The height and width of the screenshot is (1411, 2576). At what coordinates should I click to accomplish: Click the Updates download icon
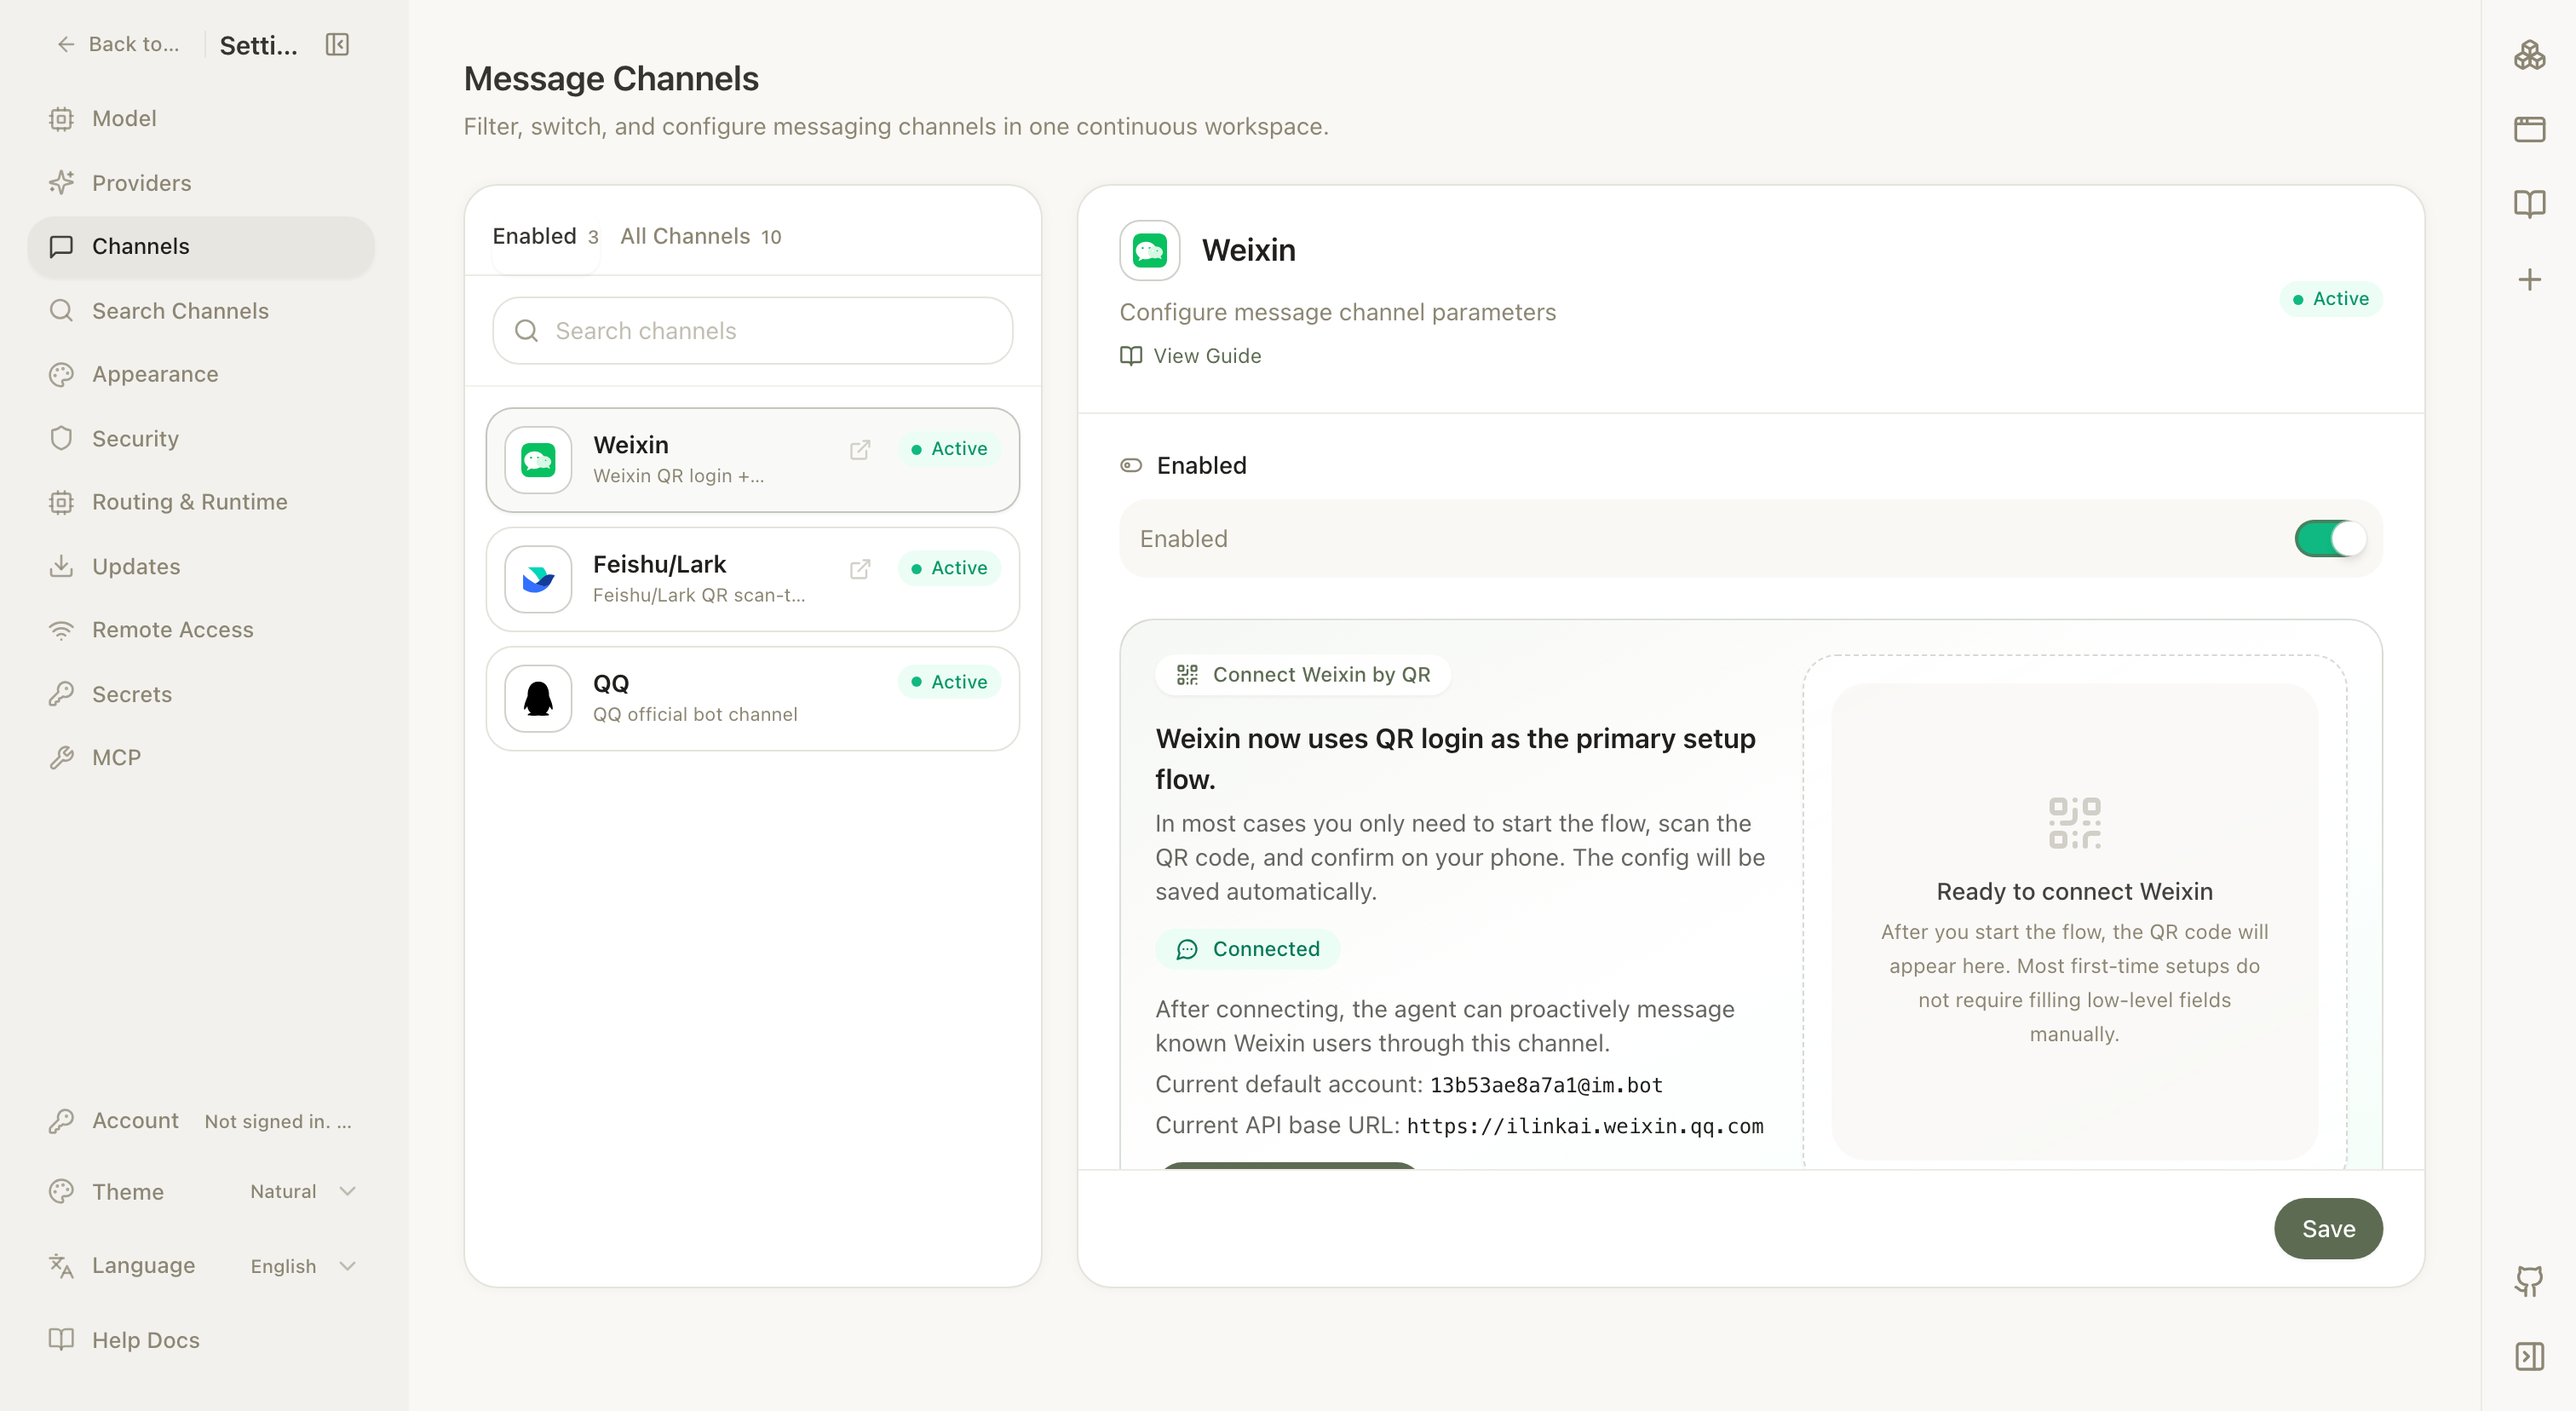tap(61, 566)
